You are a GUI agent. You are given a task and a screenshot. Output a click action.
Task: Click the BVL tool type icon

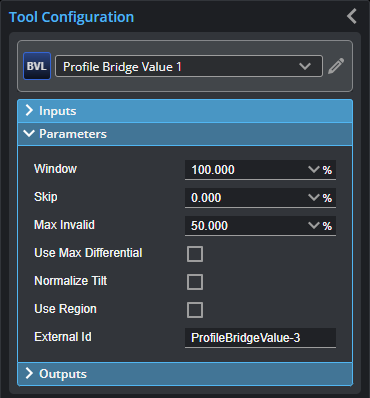coord(37,66)
